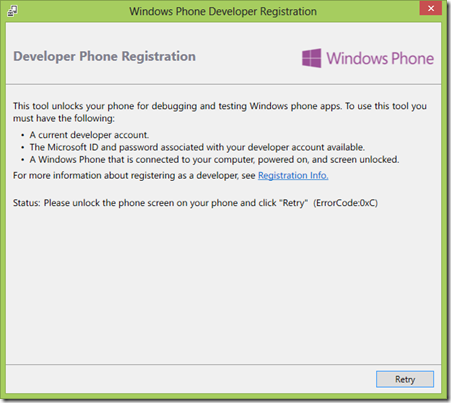Viewport: 451px width, 403px height.
Task: Open the window system menu icon
Action: 12,11
